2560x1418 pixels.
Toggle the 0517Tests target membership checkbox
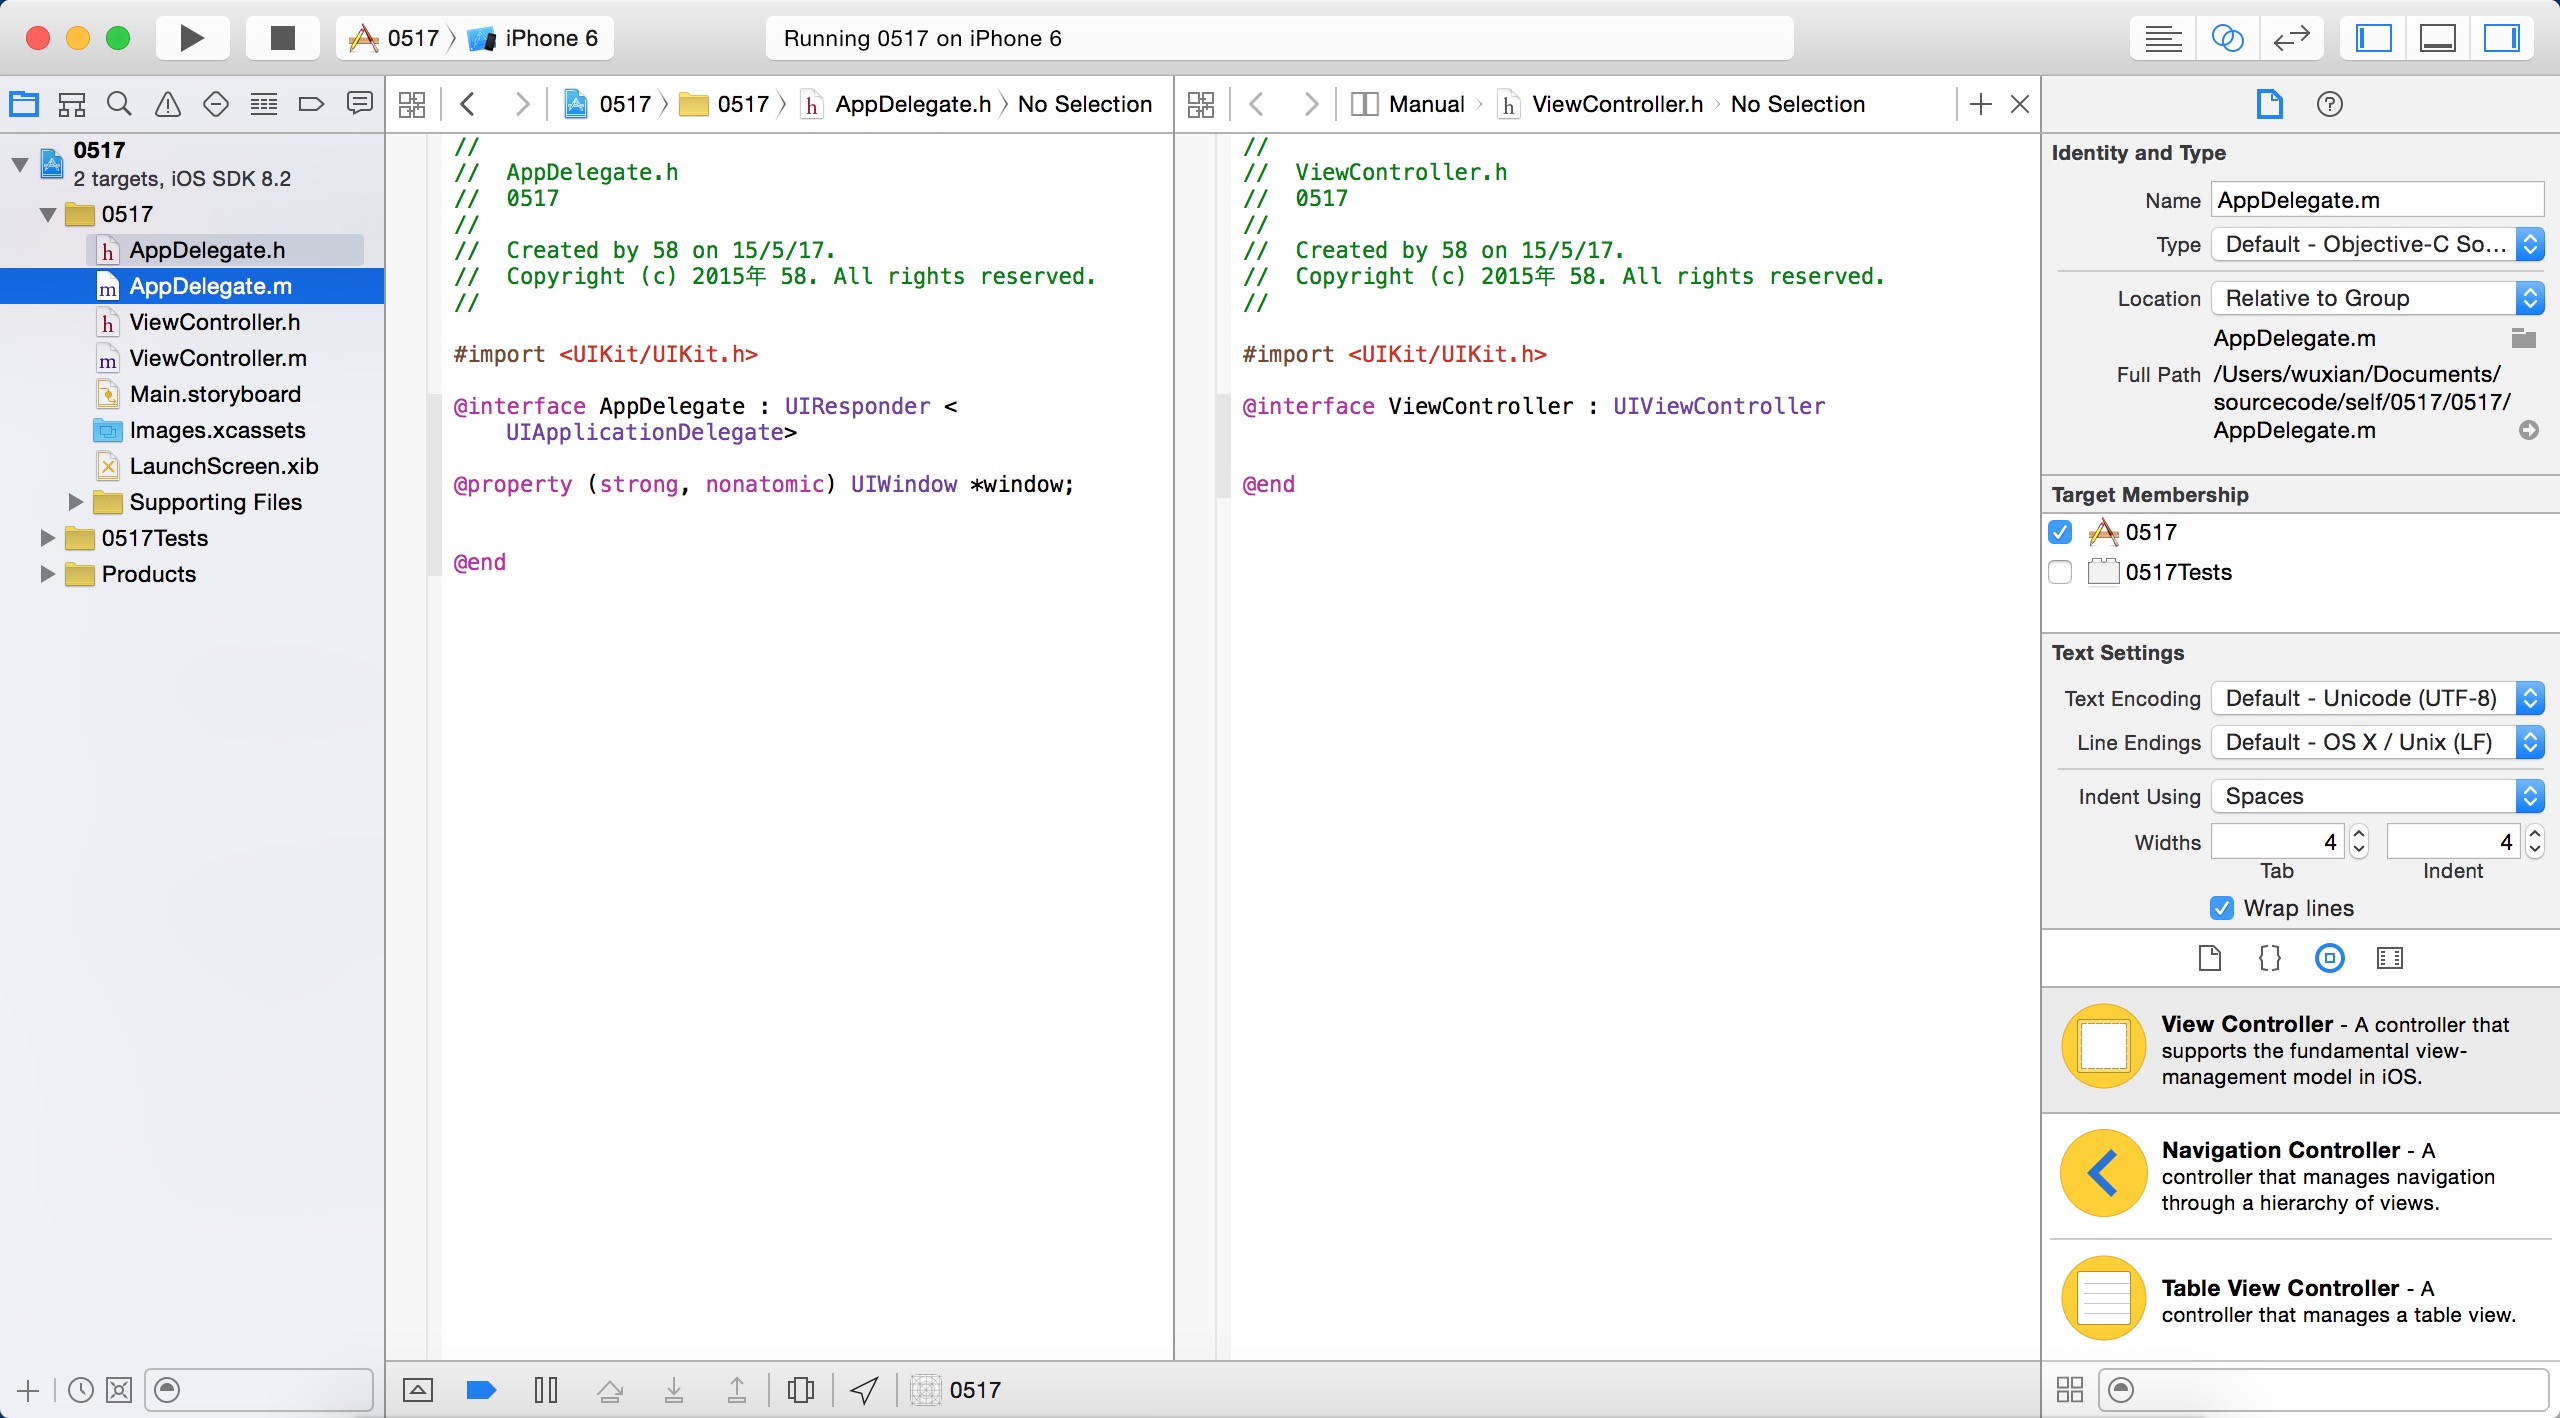(2066, 571)
